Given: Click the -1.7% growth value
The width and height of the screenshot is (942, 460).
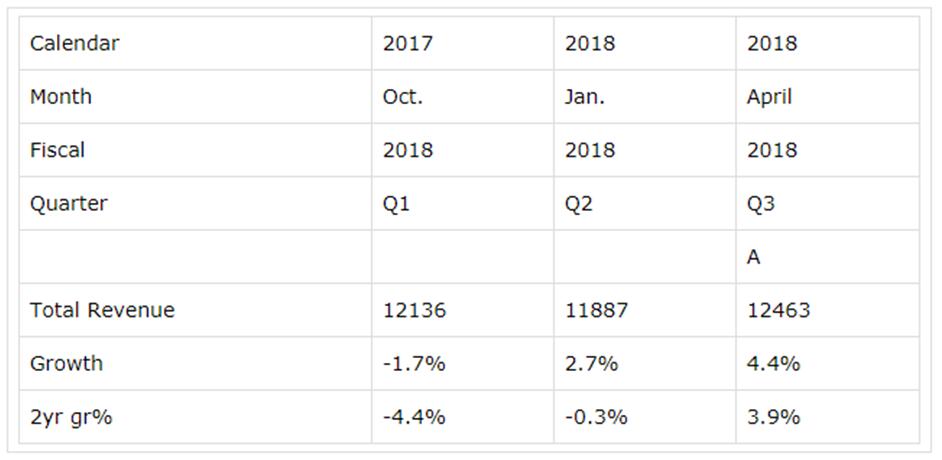Looking at the screenshot, I should [414, 363].
